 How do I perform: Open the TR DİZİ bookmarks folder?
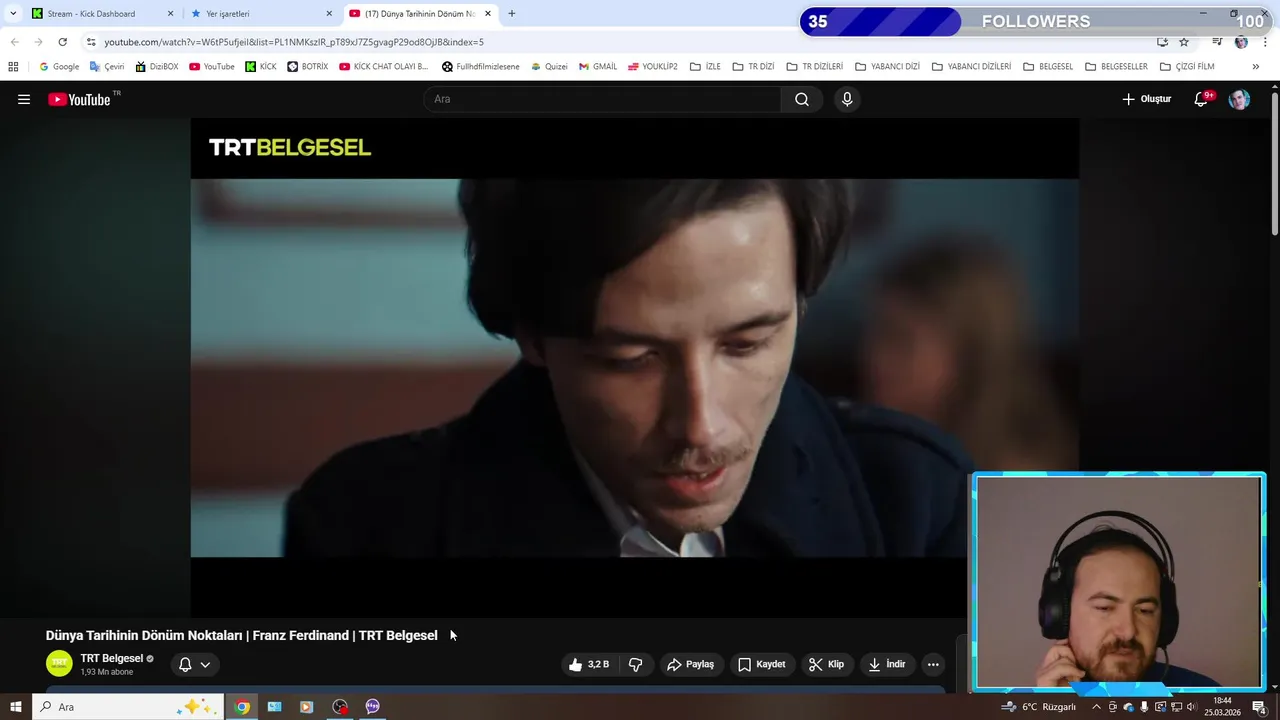tap(753, 66)
